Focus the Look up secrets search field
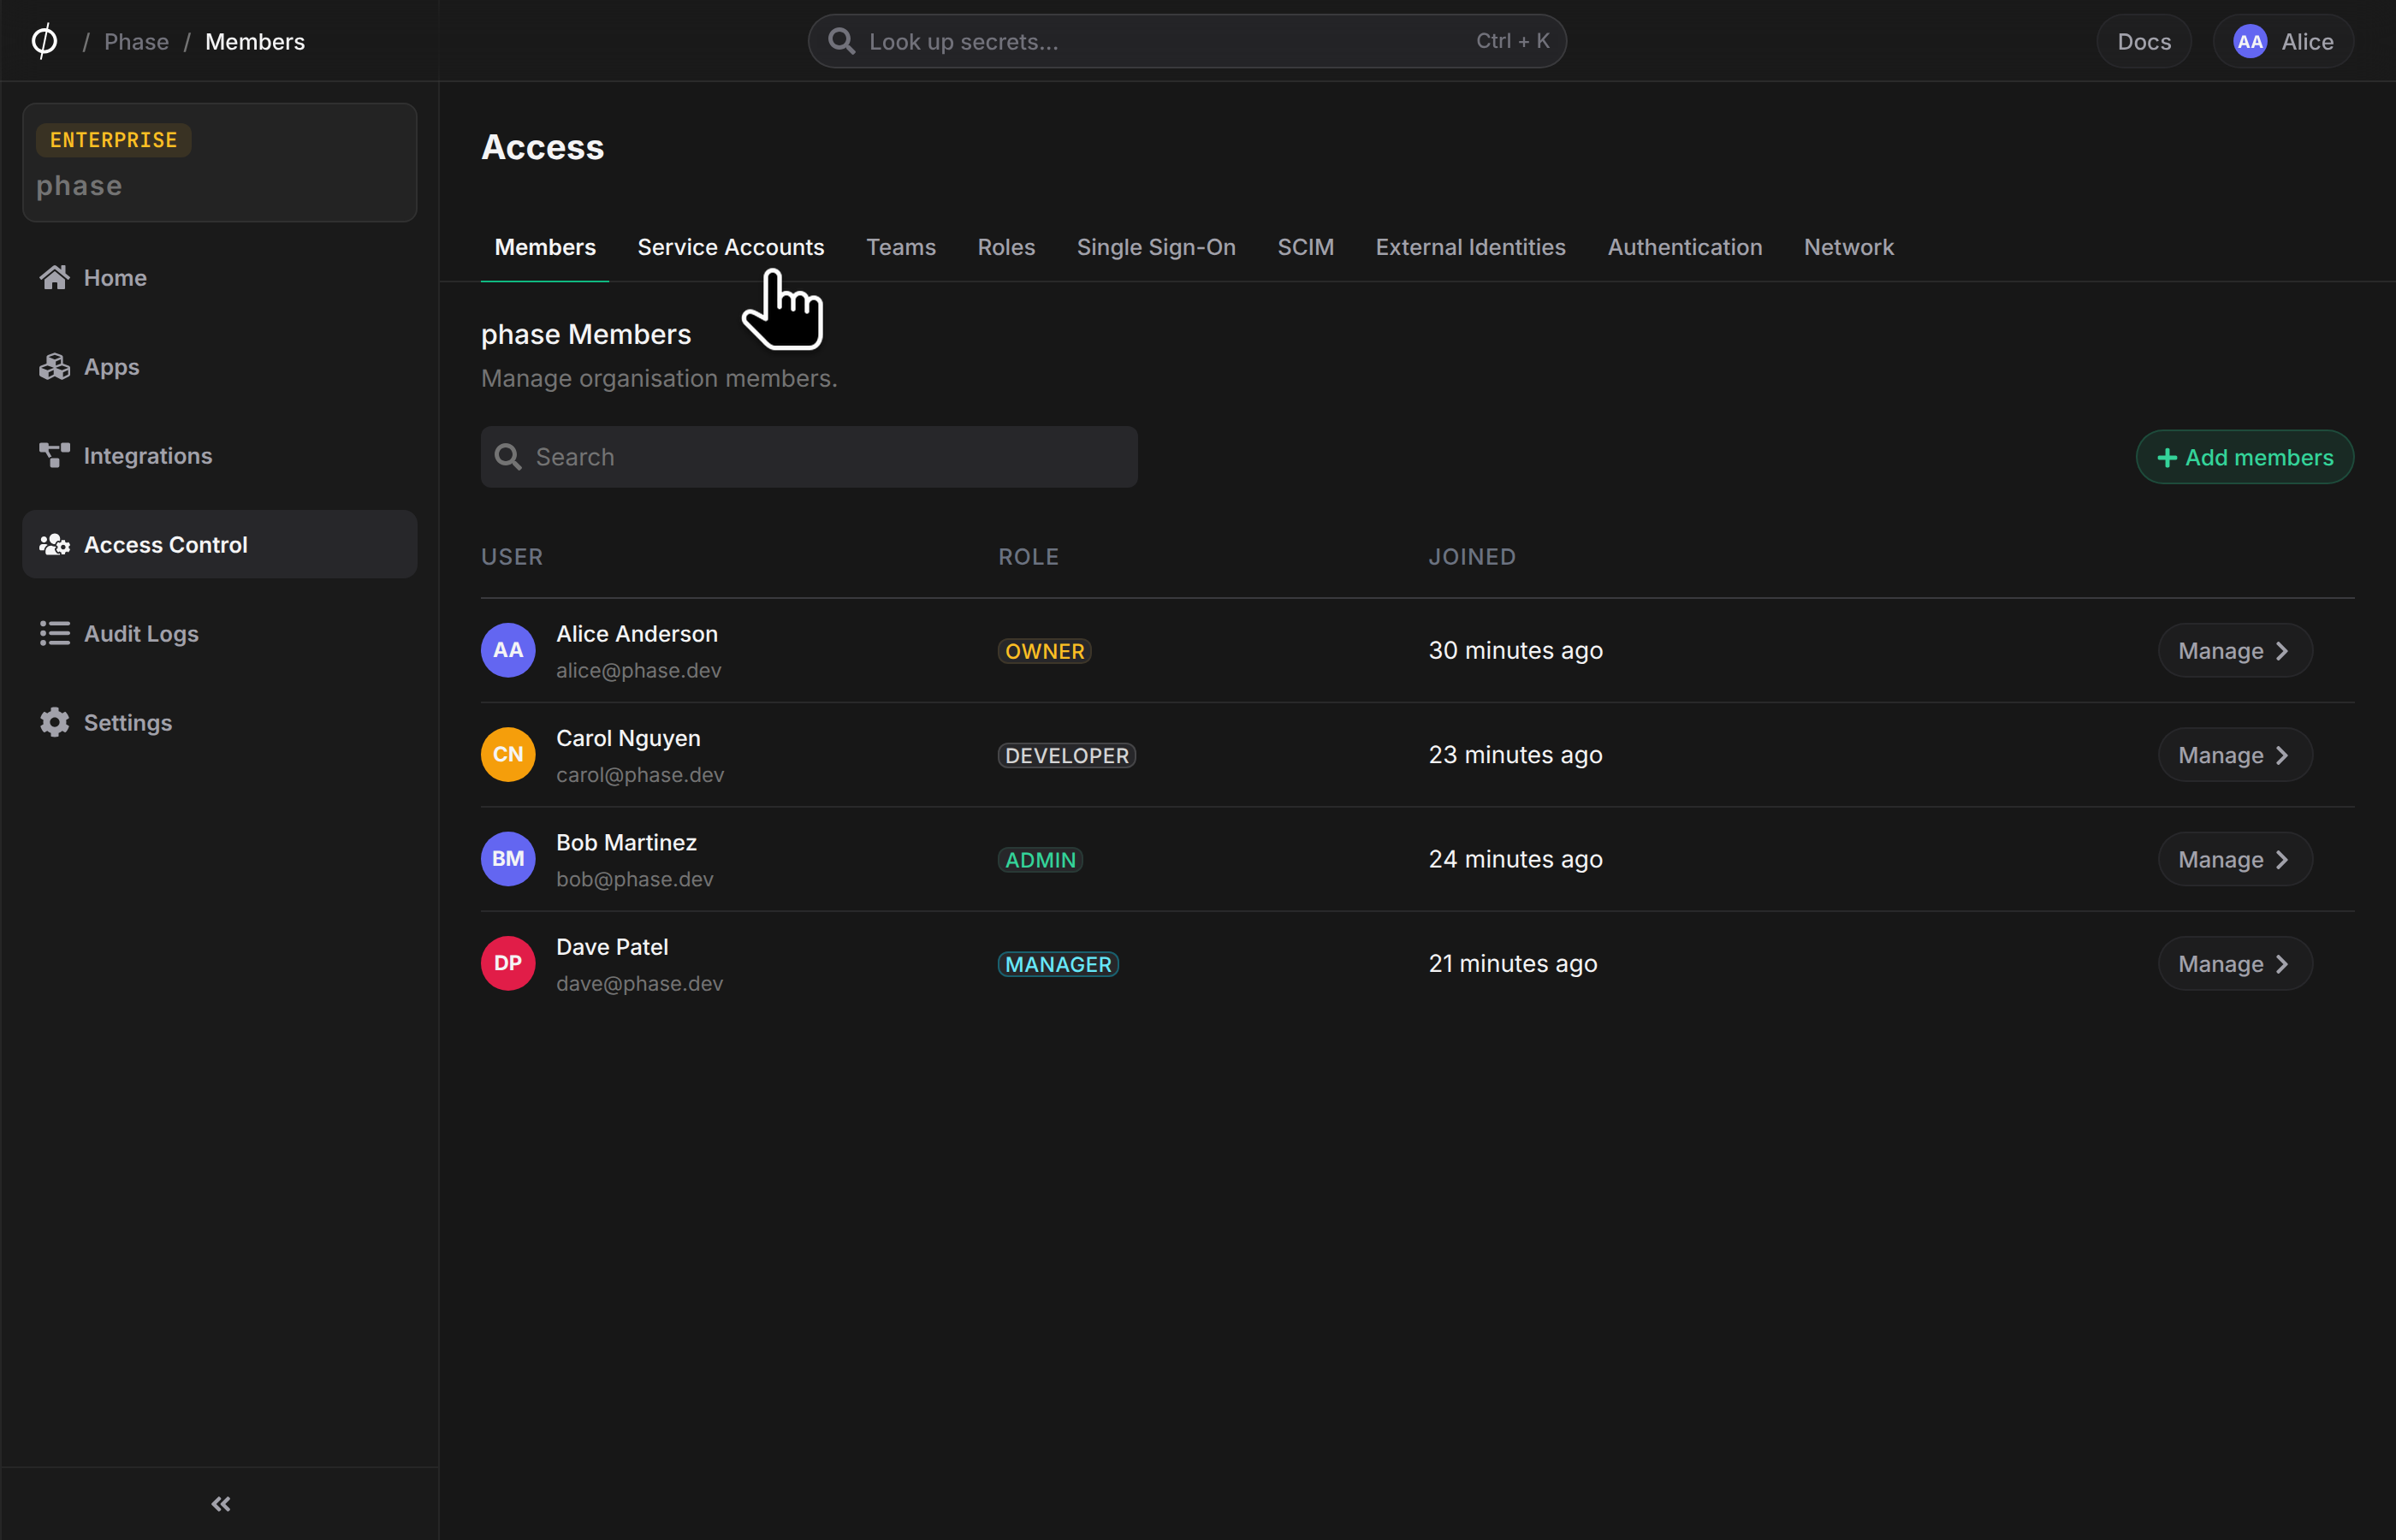Screen dimensions: 2396x1540 click(1187, 41)
